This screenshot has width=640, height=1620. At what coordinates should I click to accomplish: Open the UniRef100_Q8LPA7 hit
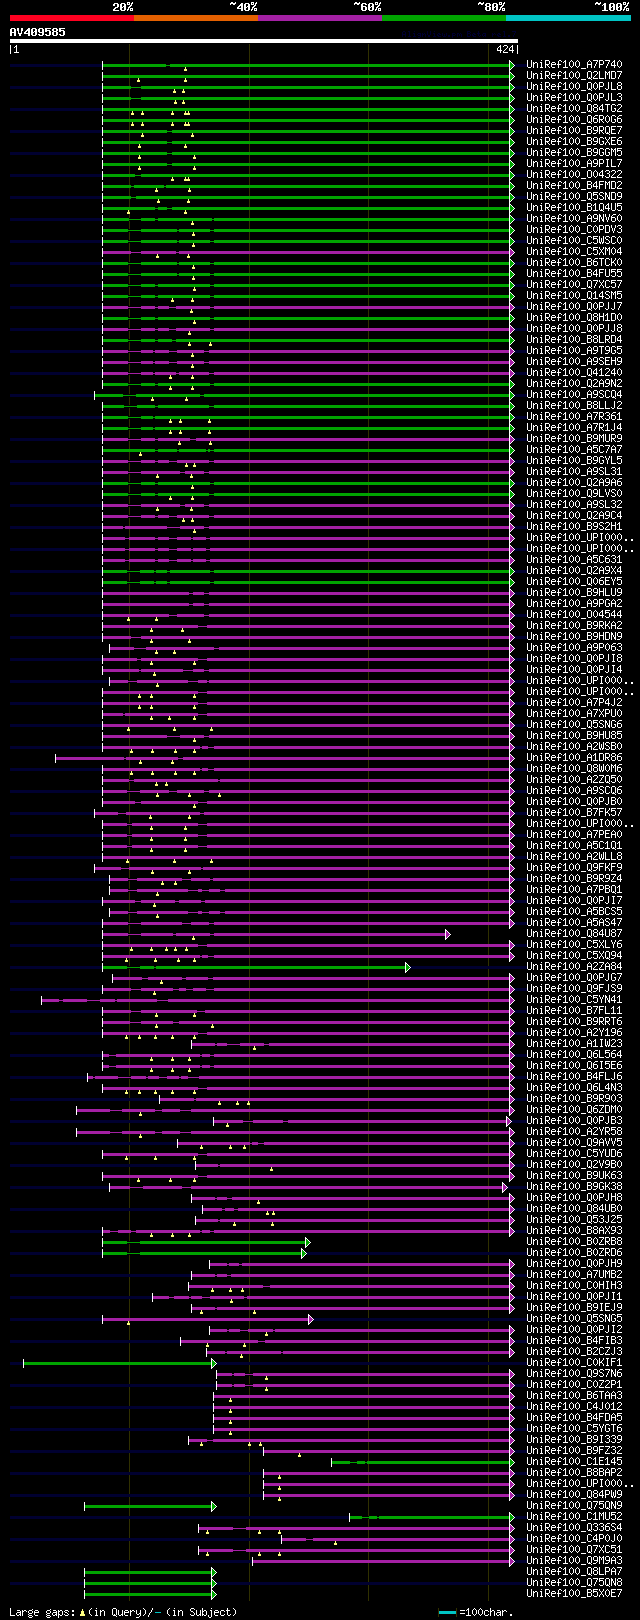pos(574,1571)
